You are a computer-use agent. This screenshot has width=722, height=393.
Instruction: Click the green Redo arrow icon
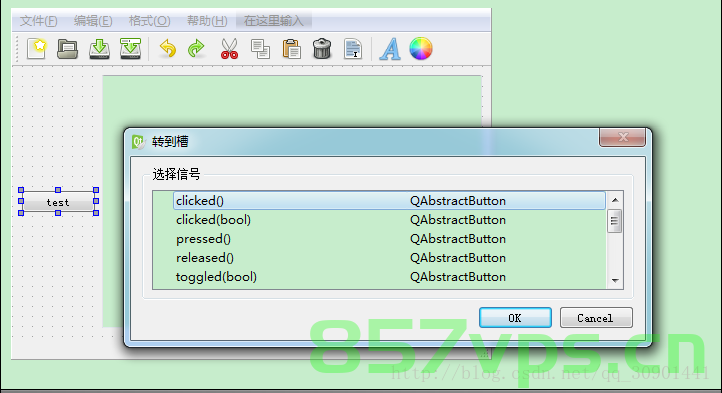197,49
